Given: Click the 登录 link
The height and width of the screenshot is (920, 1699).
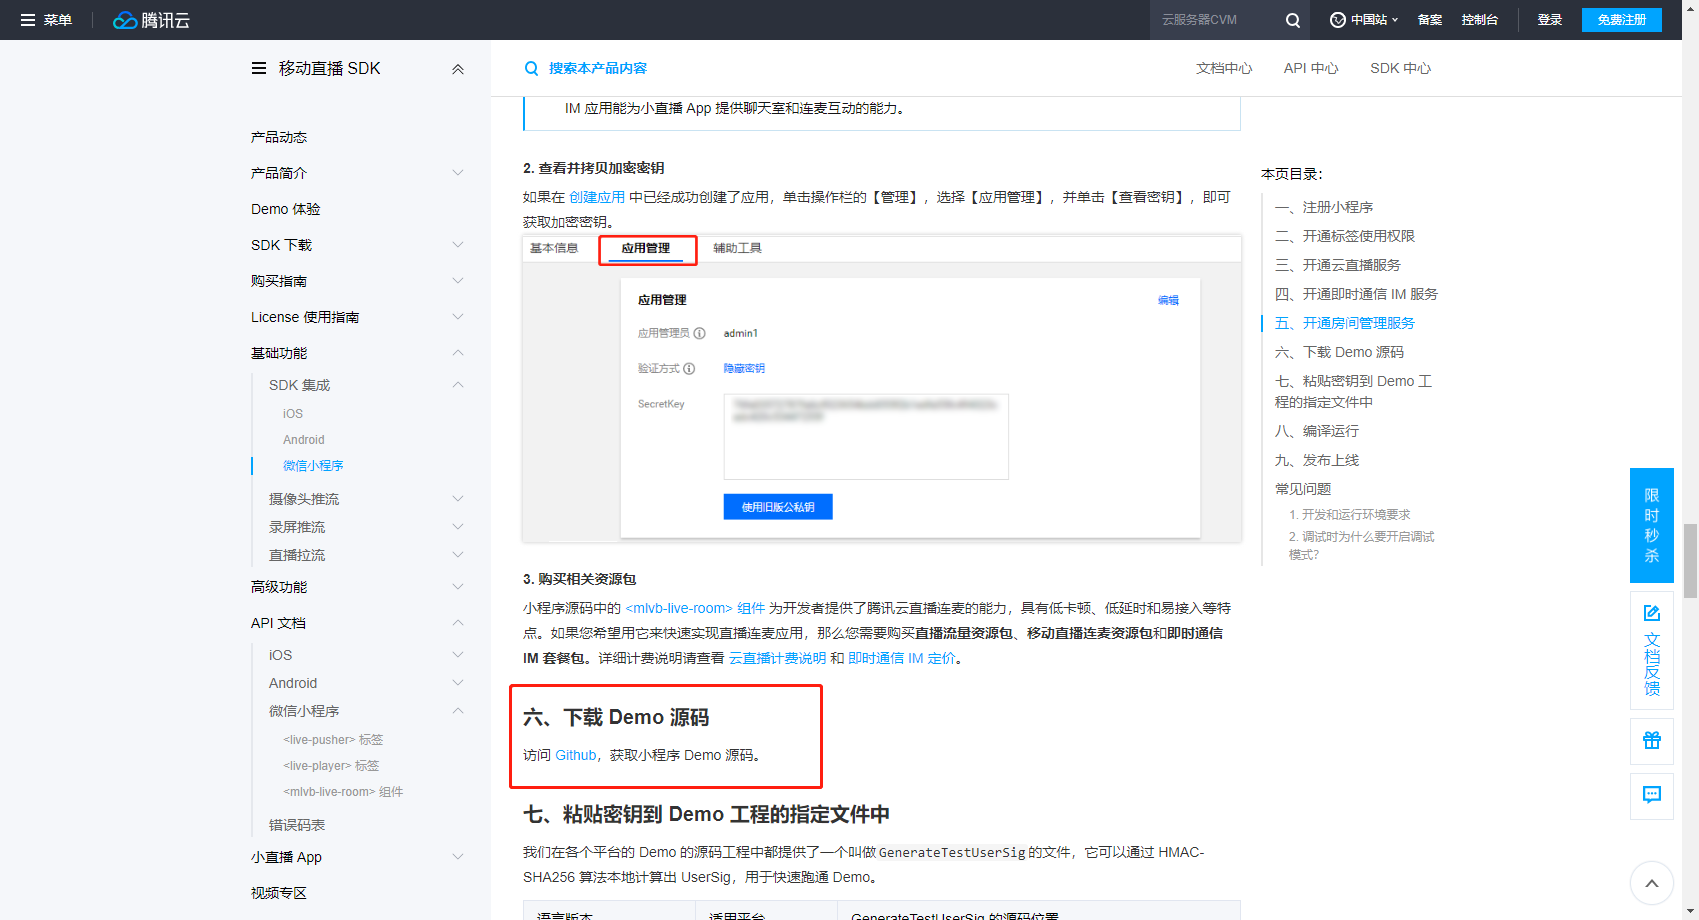Looking at the screenshot, I should [1550, 20].
